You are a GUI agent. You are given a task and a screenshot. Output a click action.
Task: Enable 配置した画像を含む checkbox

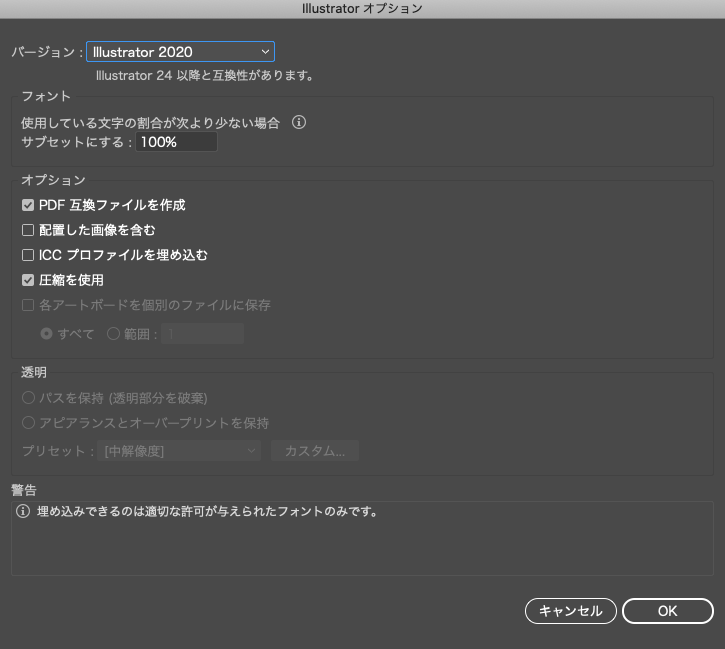[28, 230]
